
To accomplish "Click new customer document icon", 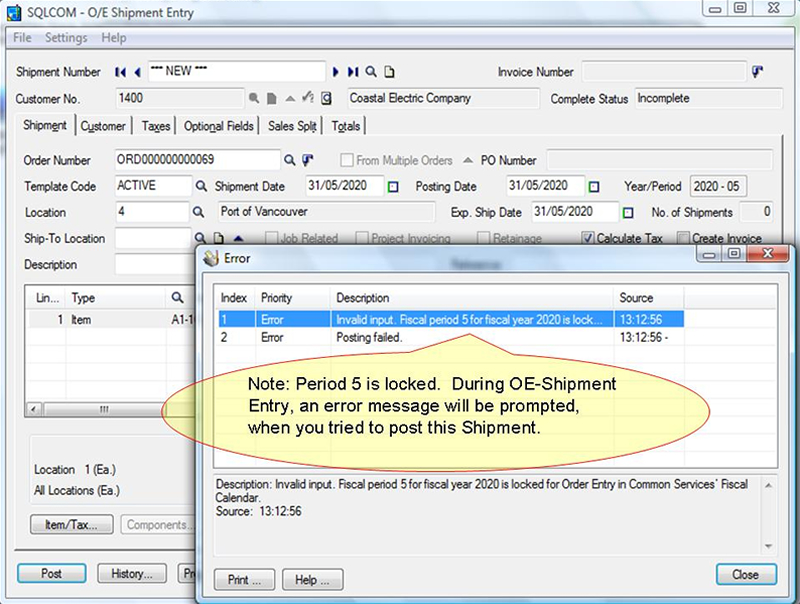I will [x=272, y=98].
